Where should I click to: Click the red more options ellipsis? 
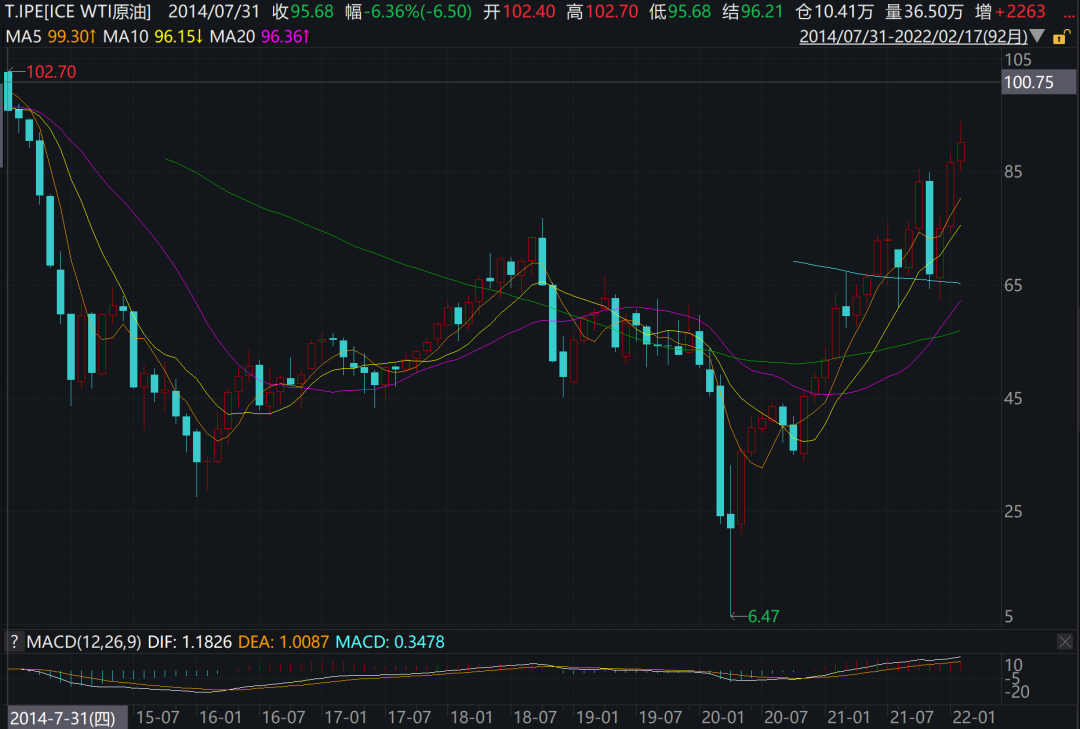(x=1066, y=12)
